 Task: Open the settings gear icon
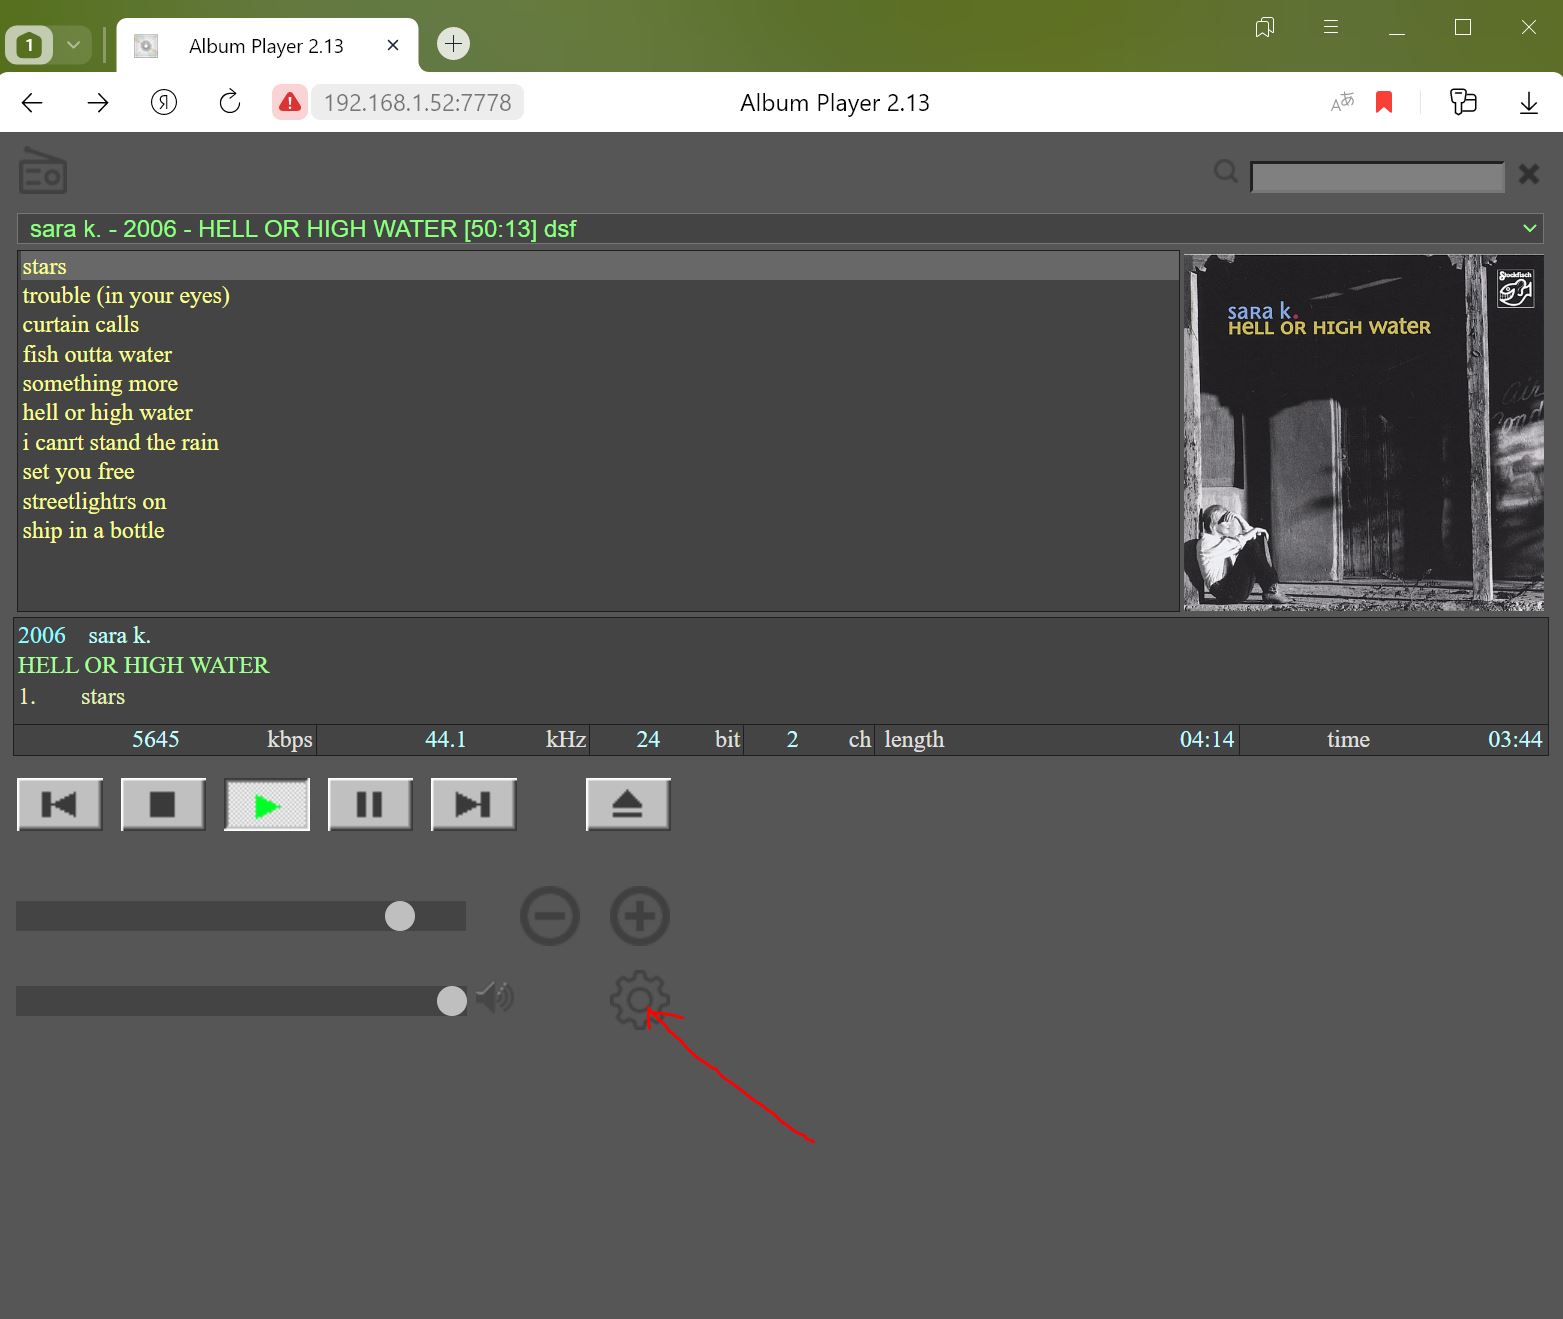[x=638, y=998]
